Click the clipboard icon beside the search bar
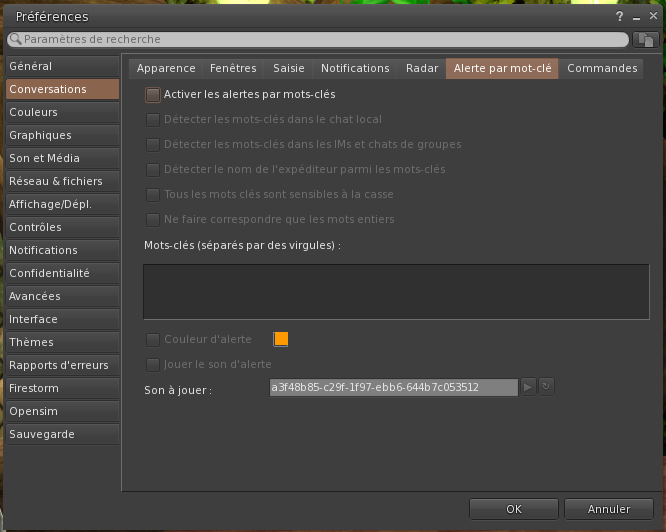 coord(645,40)
